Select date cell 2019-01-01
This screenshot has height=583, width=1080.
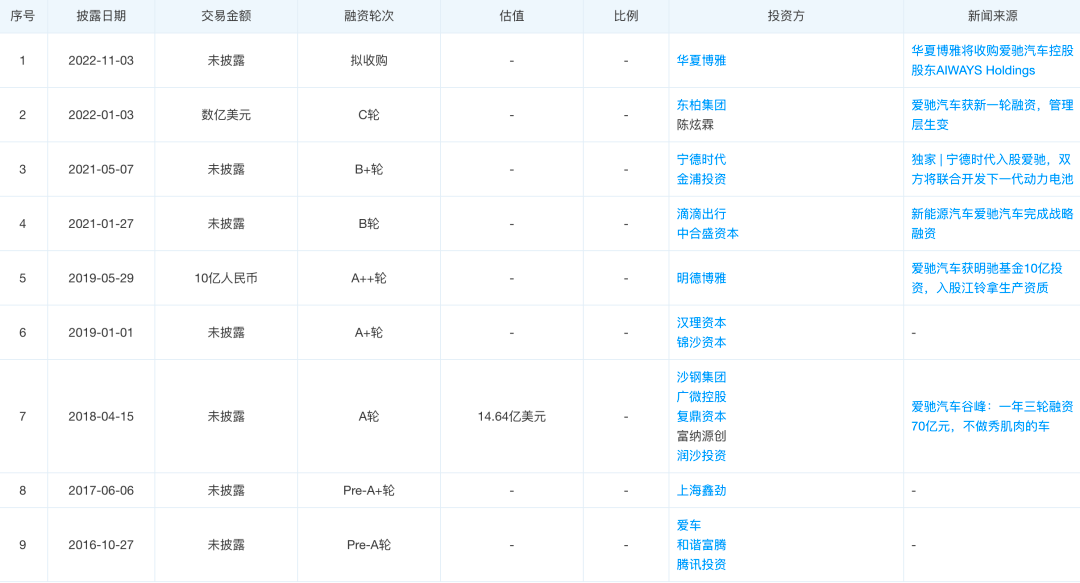[x=101, y=333]
